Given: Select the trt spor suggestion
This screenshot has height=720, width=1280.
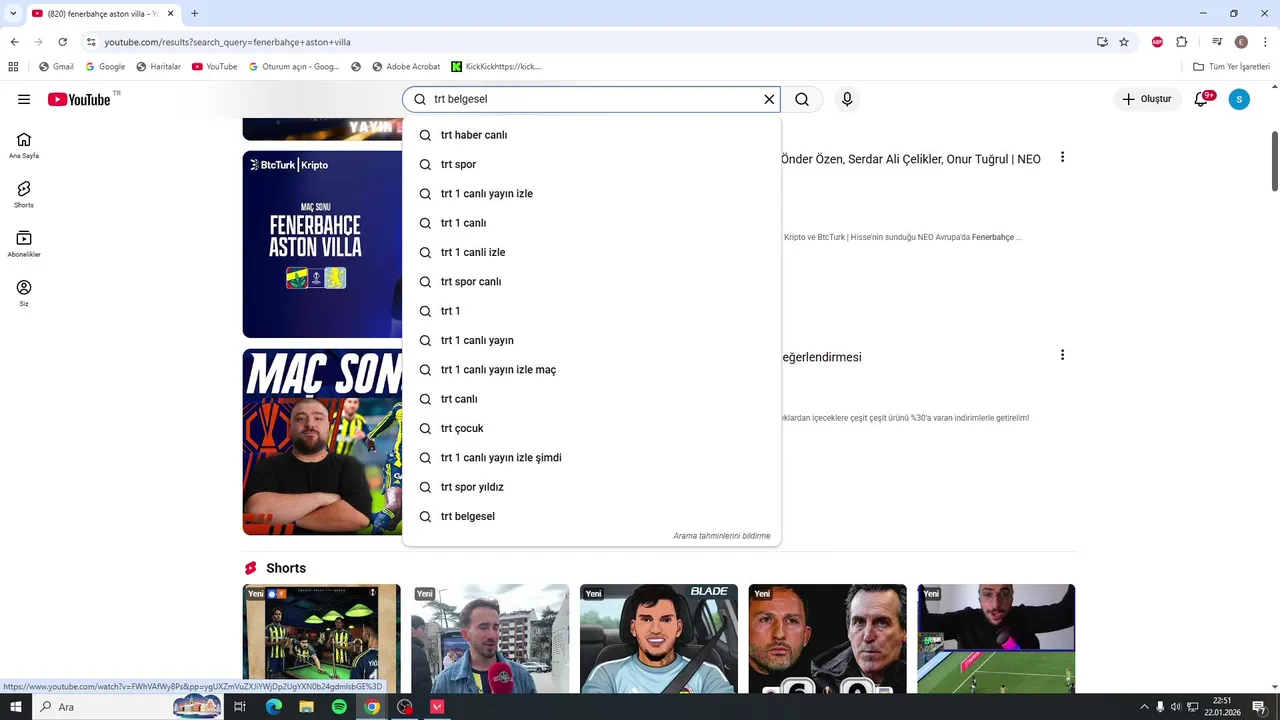Looking at the screenshot, I should click(x=591, y=164).
